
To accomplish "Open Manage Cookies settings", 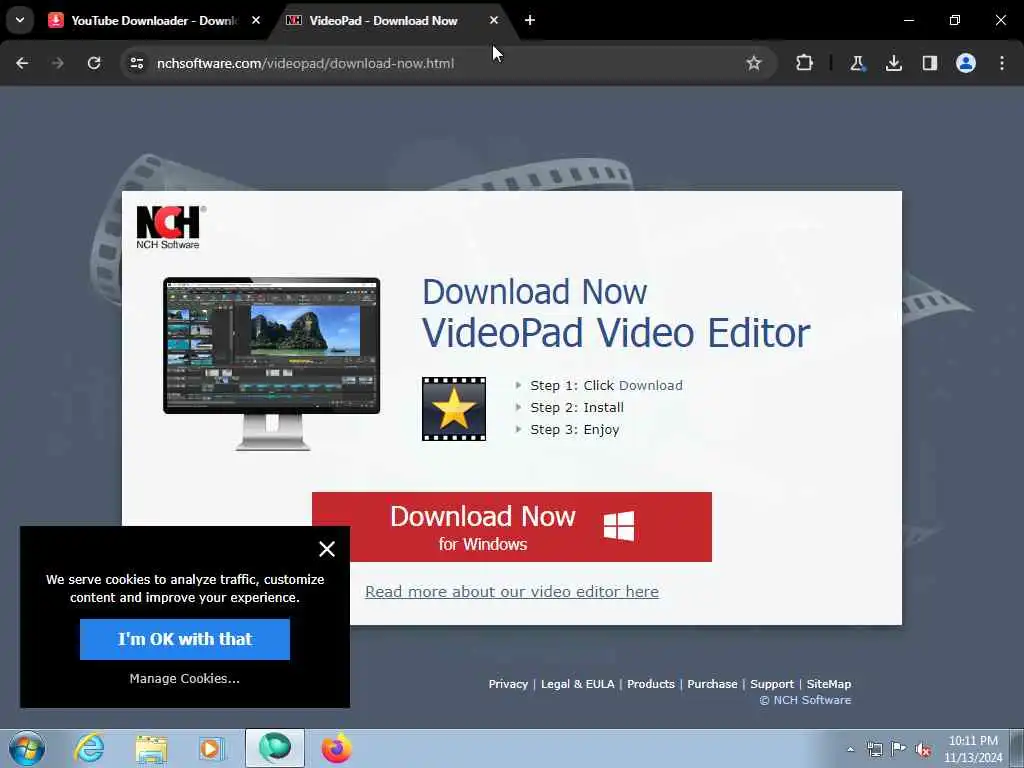I will pyautogui.click(x=185, y=679).
